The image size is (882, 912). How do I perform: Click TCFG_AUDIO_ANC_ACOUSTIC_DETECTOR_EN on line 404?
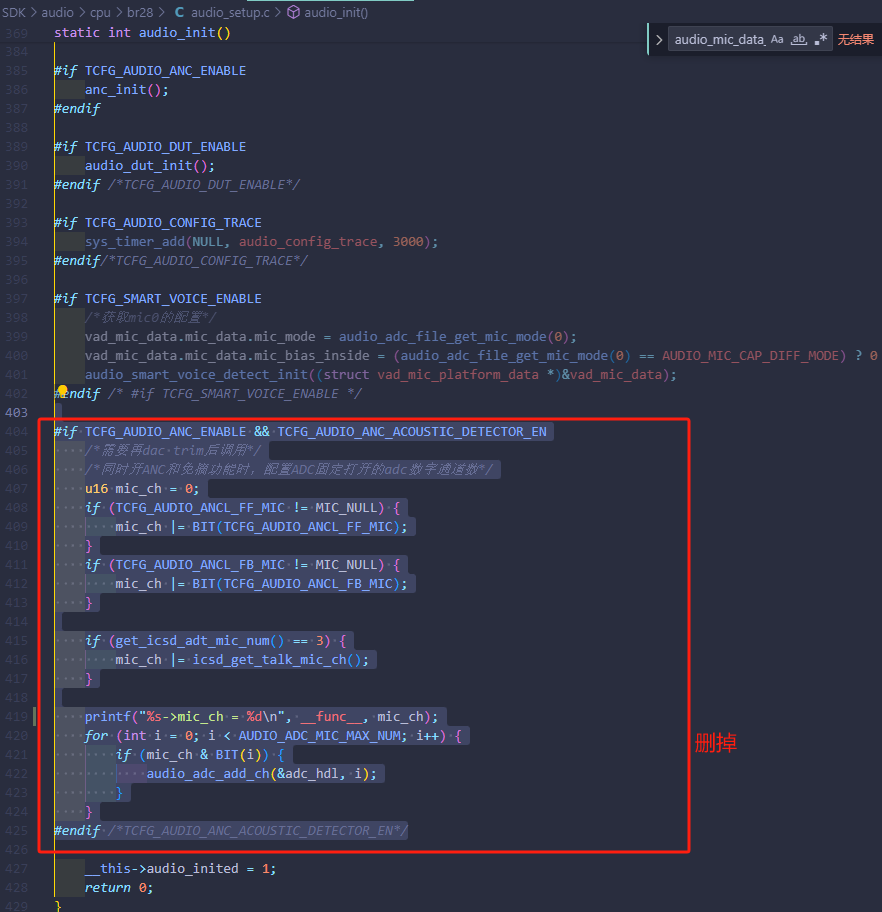point(412,432)
